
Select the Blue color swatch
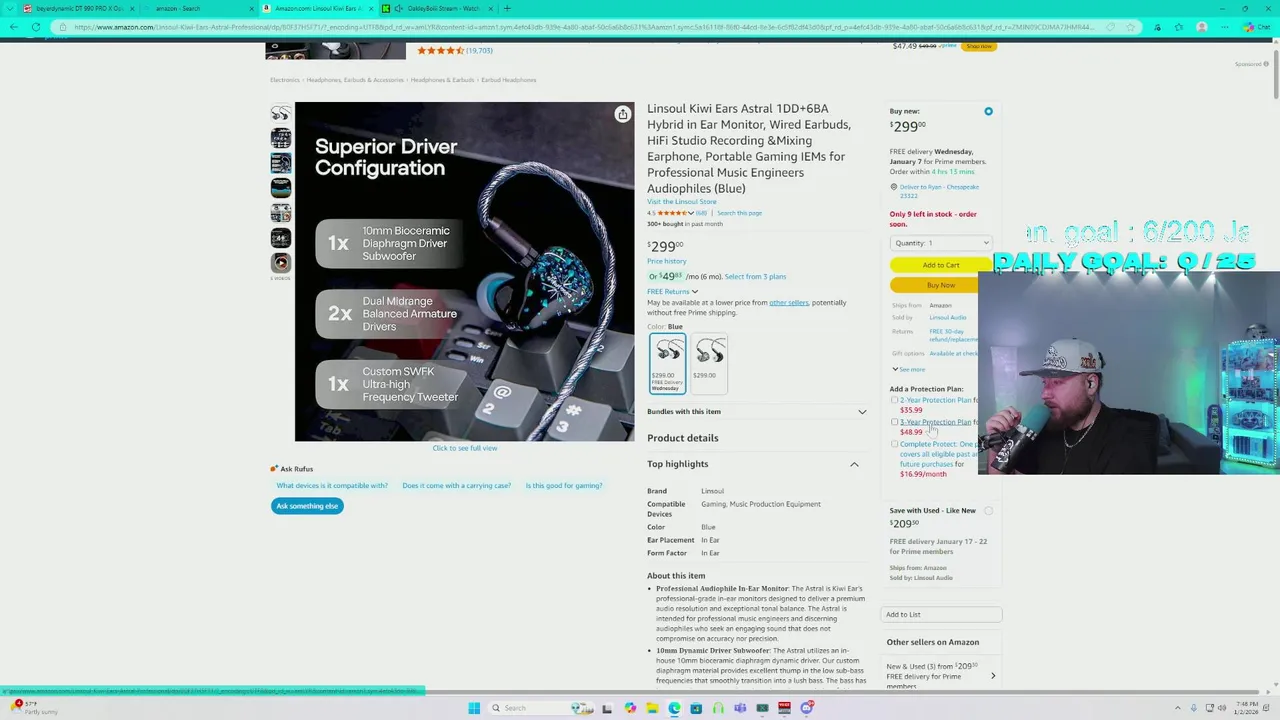pos(667,363)
